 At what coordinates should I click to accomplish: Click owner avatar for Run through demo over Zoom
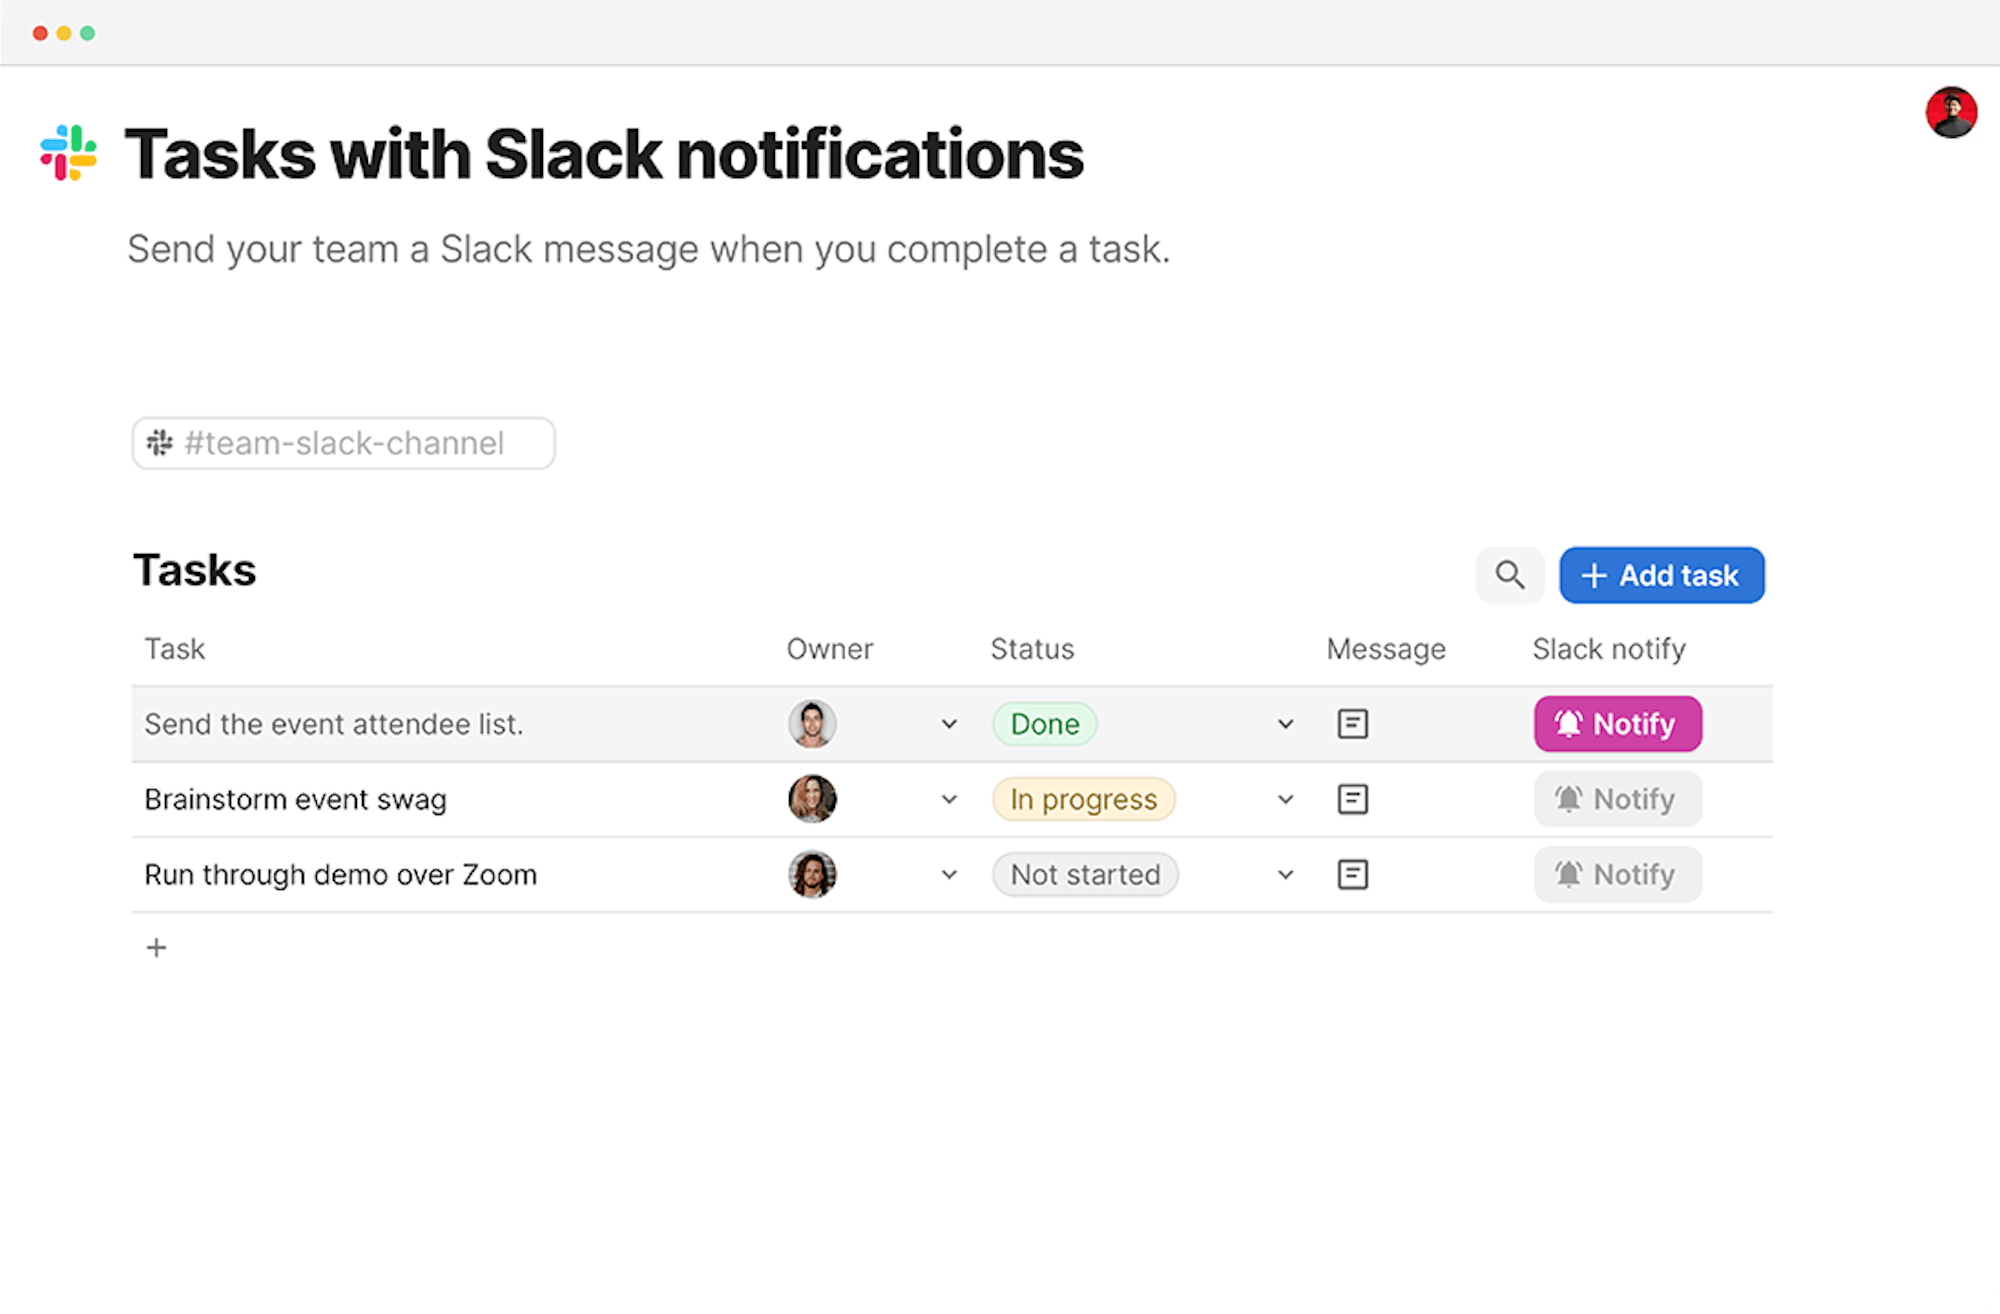click(812, 875)
